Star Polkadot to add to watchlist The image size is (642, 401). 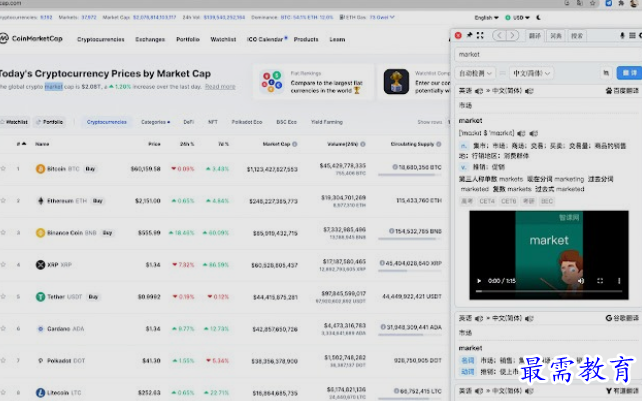(3, 360)
